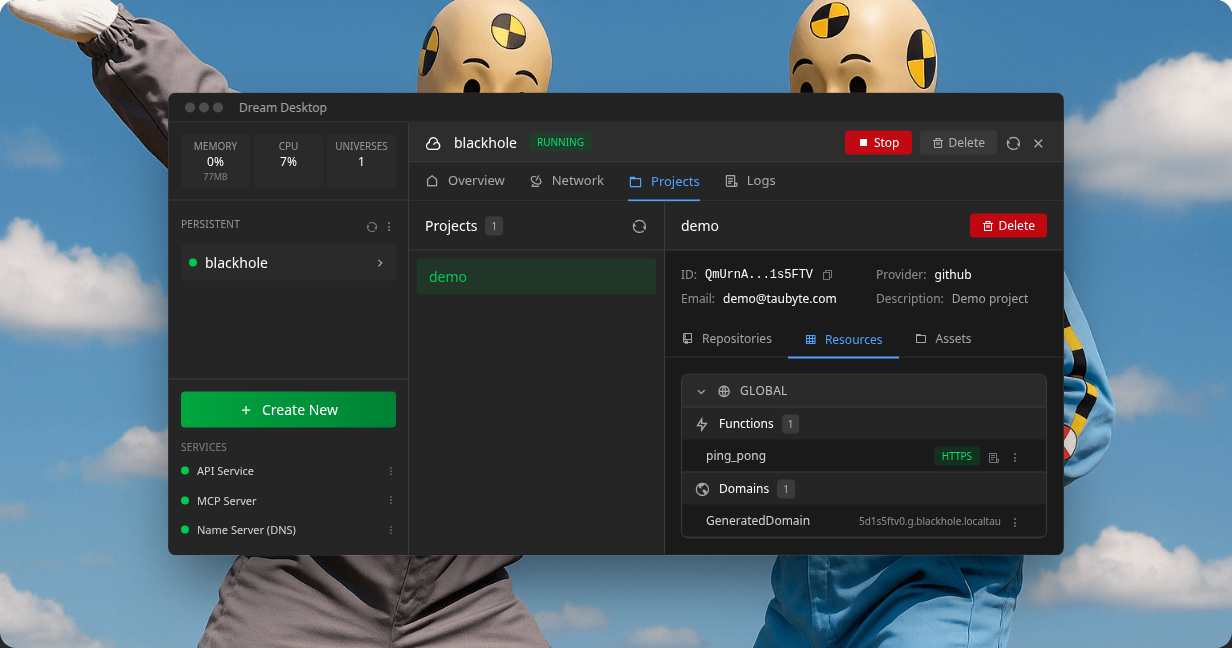This screenshot has height=648, width=1232.
Task: Click the Functions lightning icon under GLOBAL
Action: [702, 423]
